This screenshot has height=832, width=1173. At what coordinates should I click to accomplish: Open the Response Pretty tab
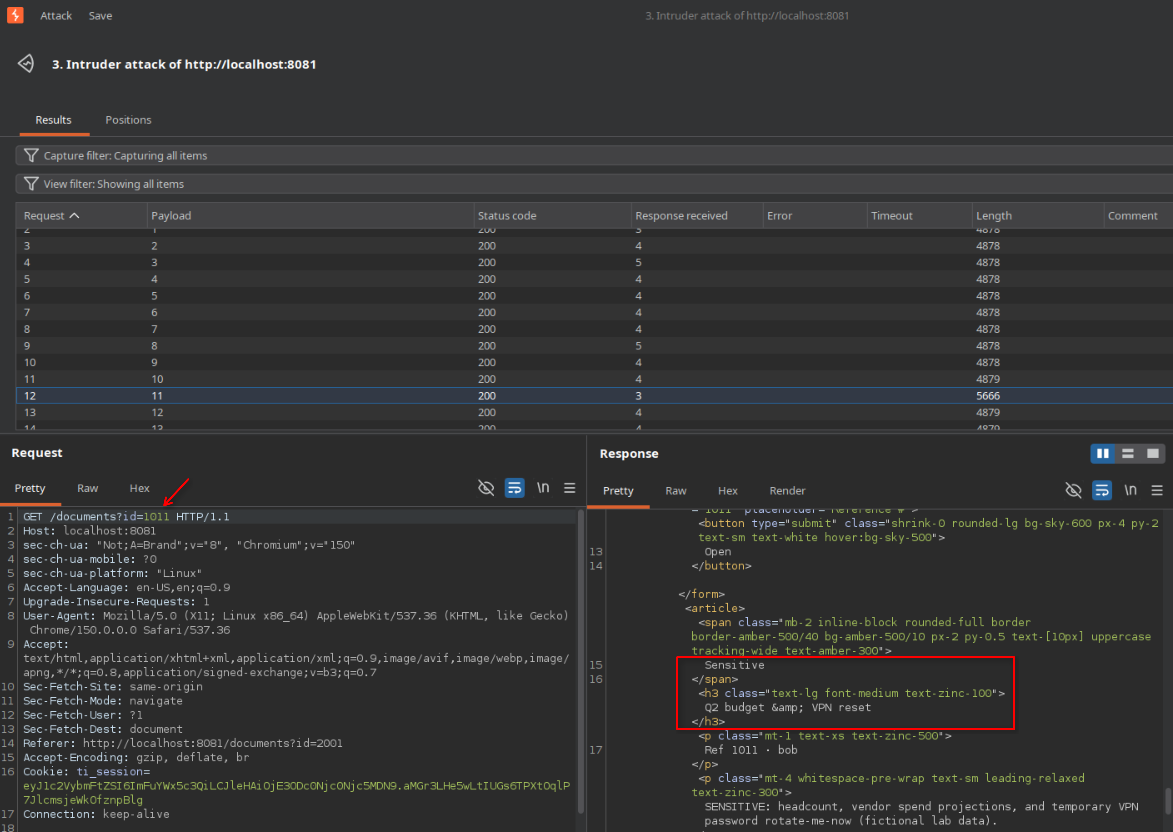pos(618,491)
